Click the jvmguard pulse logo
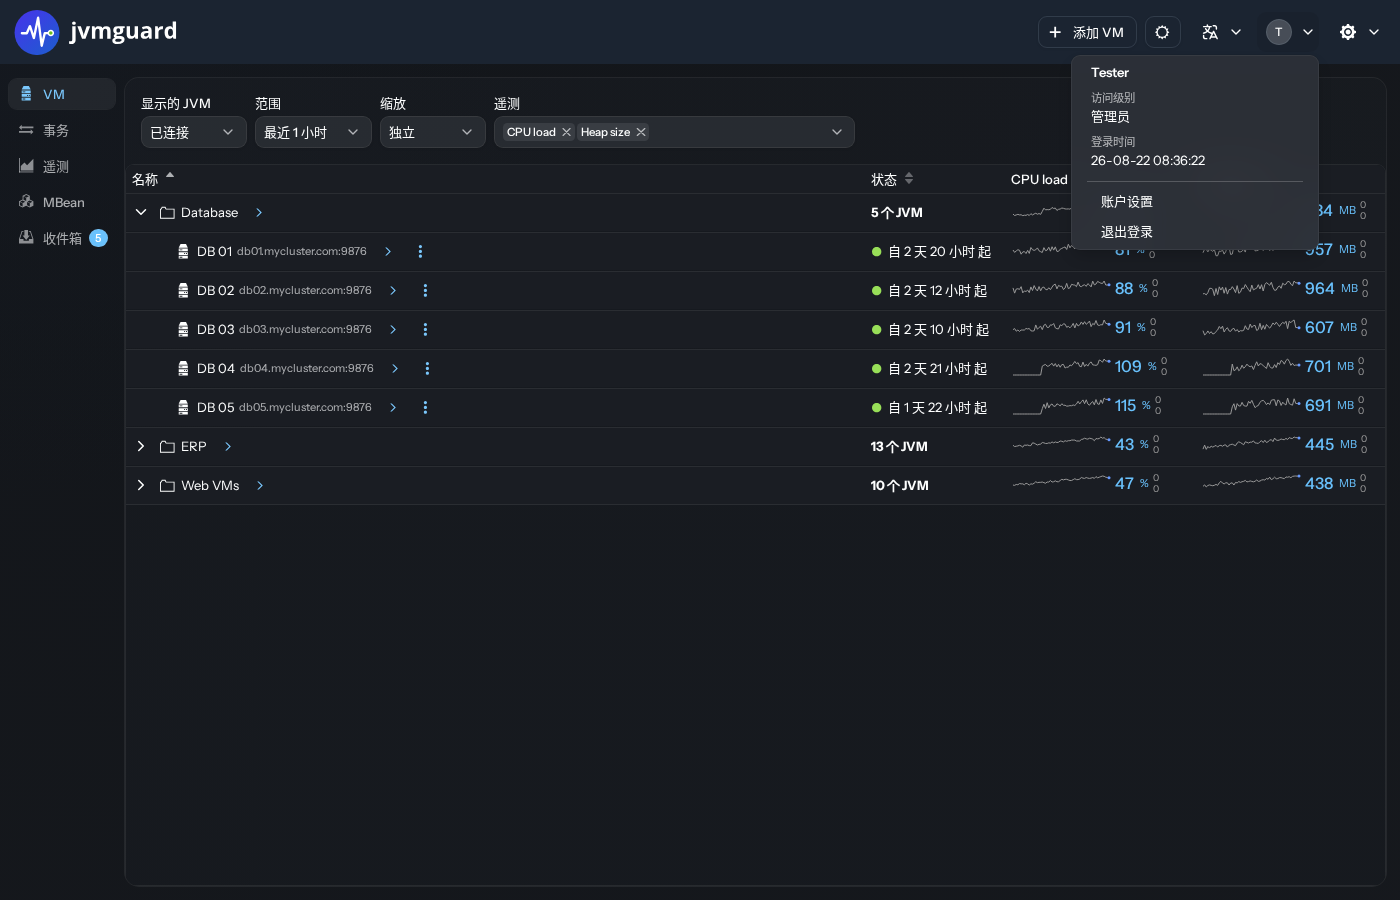This screenshot has height=900, width=1400. (37, 32)
